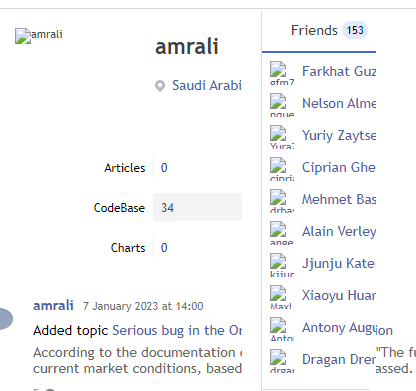Click the Charts count value
Screen dimensions: 416x391
(x=164, y=248)
